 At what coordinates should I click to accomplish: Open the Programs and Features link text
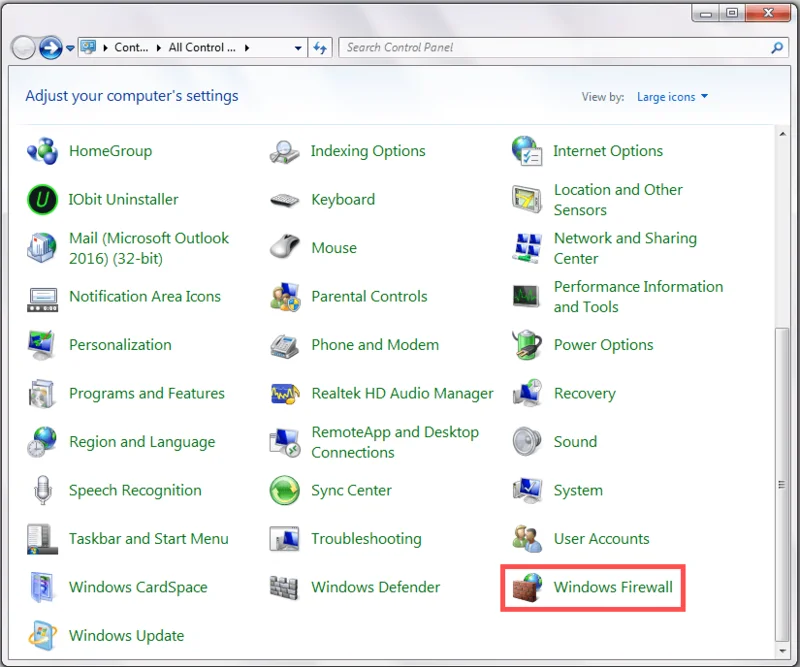(147, 393)
